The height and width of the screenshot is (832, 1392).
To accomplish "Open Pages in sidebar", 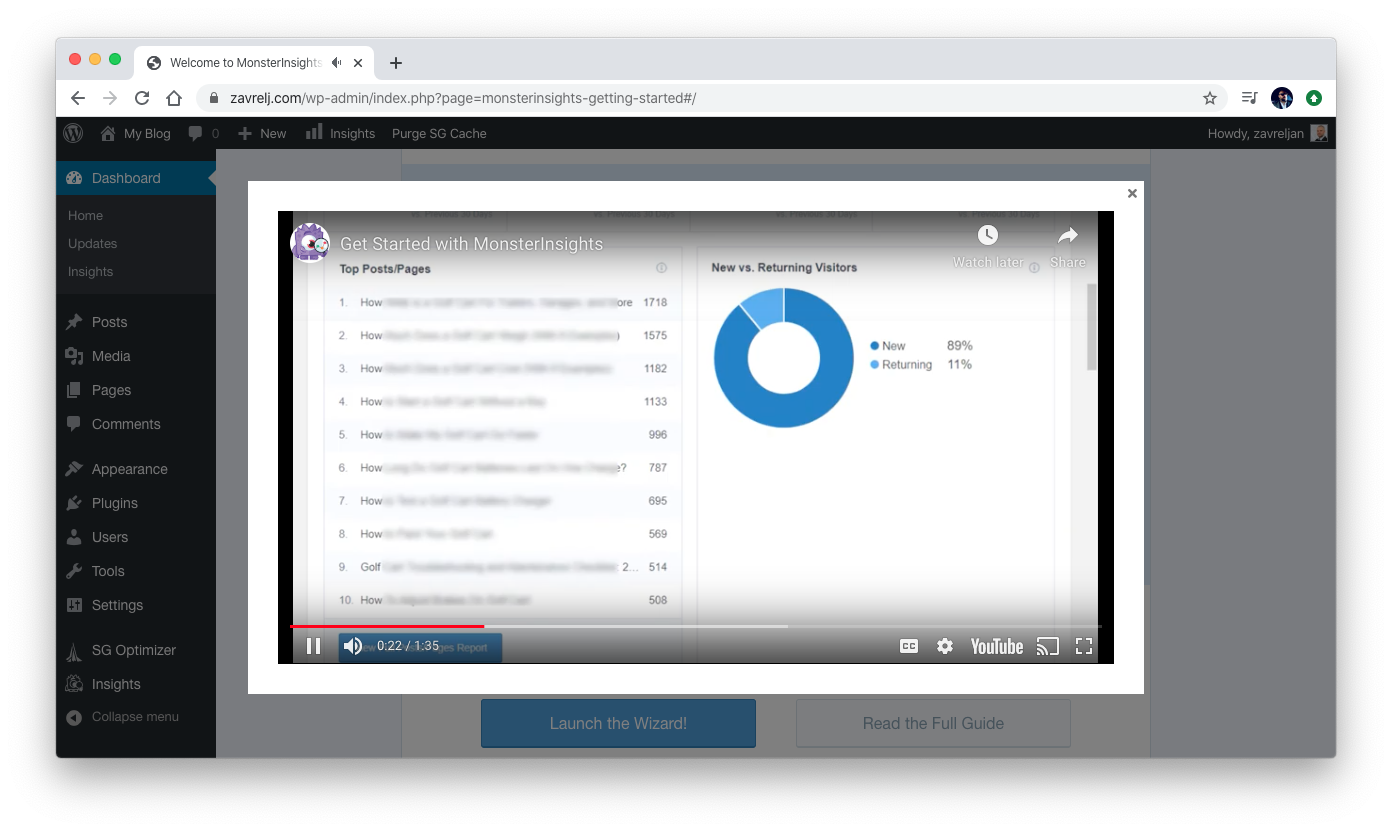I will tap(136, 390).
